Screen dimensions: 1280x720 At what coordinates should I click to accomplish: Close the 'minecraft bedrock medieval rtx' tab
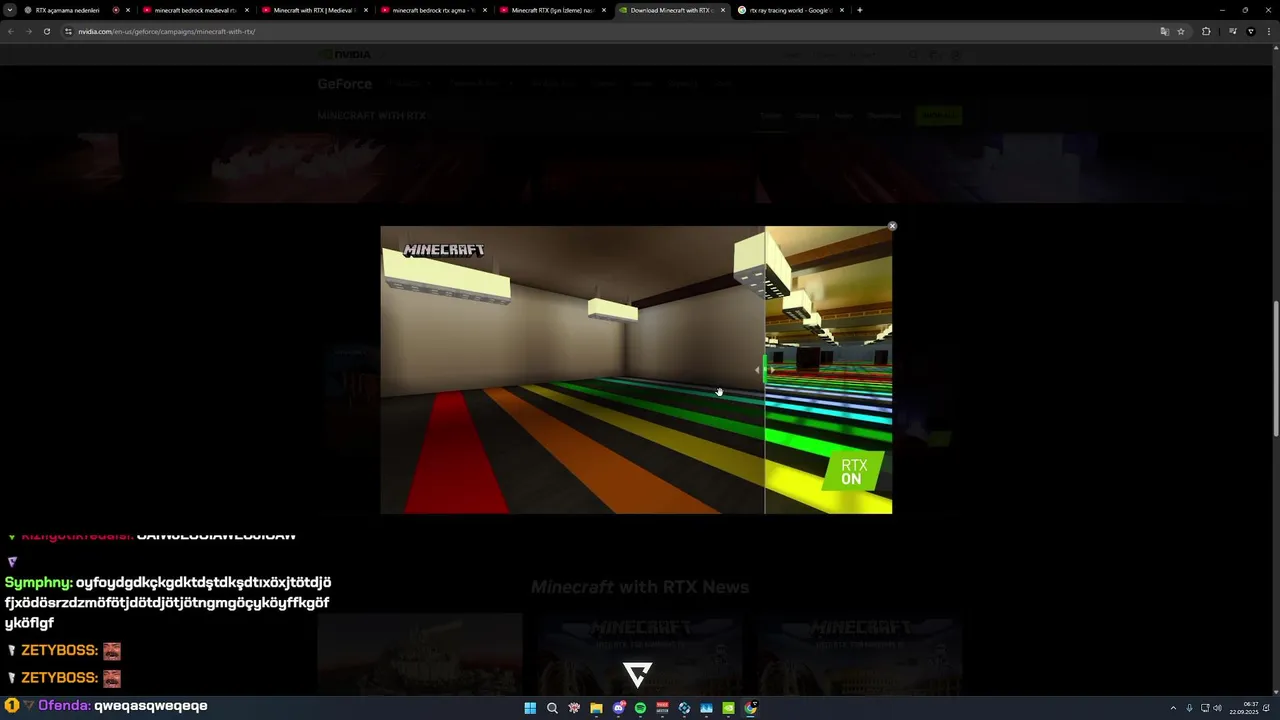point(247,10)
